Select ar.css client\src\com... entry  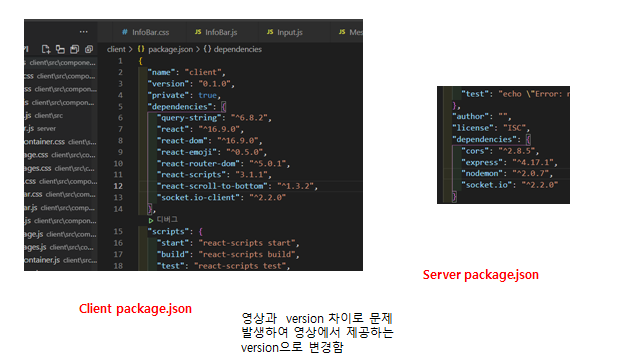[61, 195]
